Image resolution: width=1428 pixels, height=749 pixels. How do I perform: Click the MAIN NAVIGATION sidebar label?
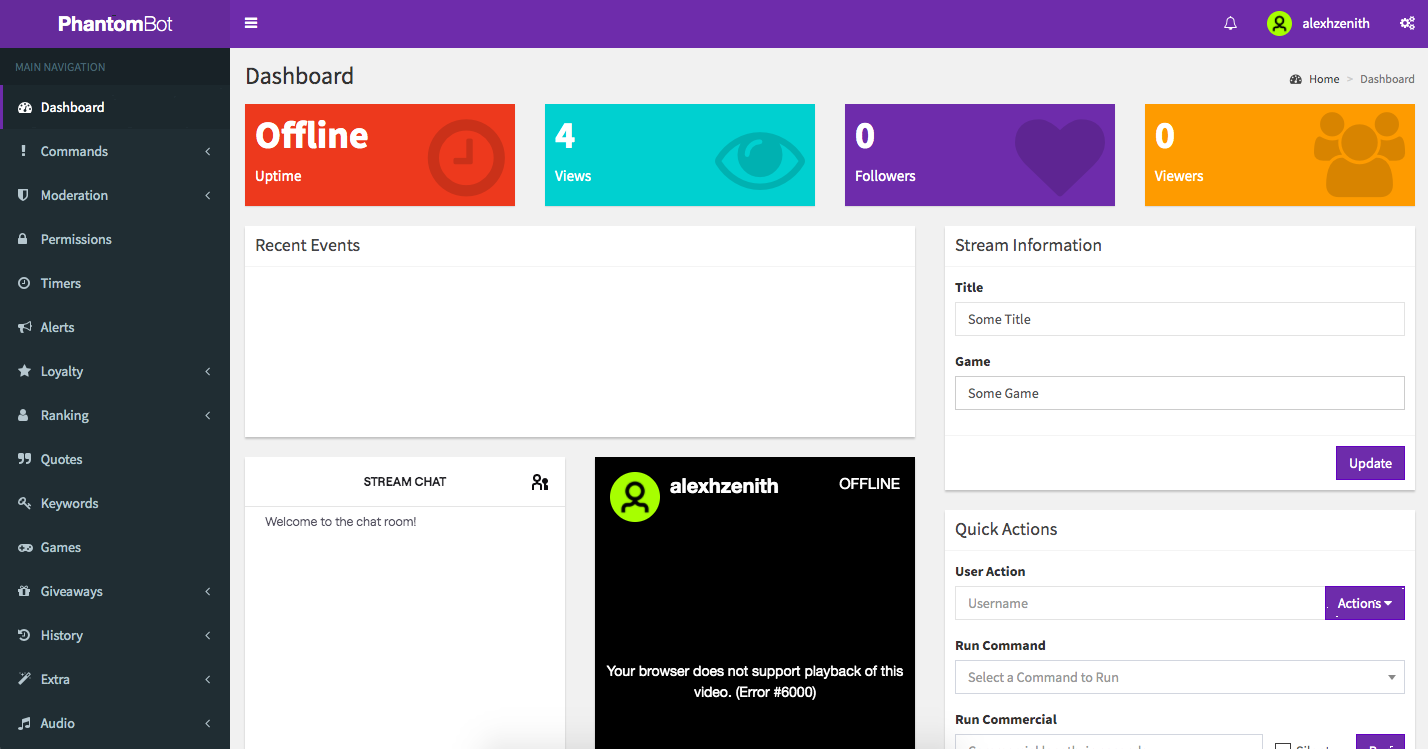60,67
